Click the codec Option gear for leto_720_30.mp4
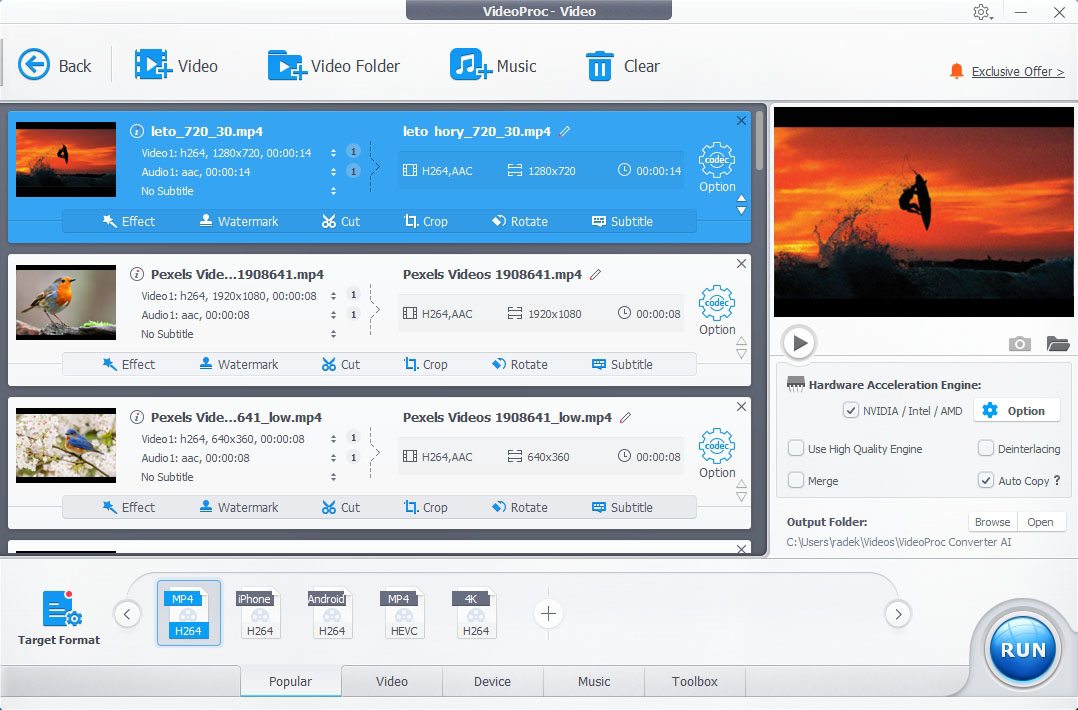1078x710 pixels. click(717, 161)
